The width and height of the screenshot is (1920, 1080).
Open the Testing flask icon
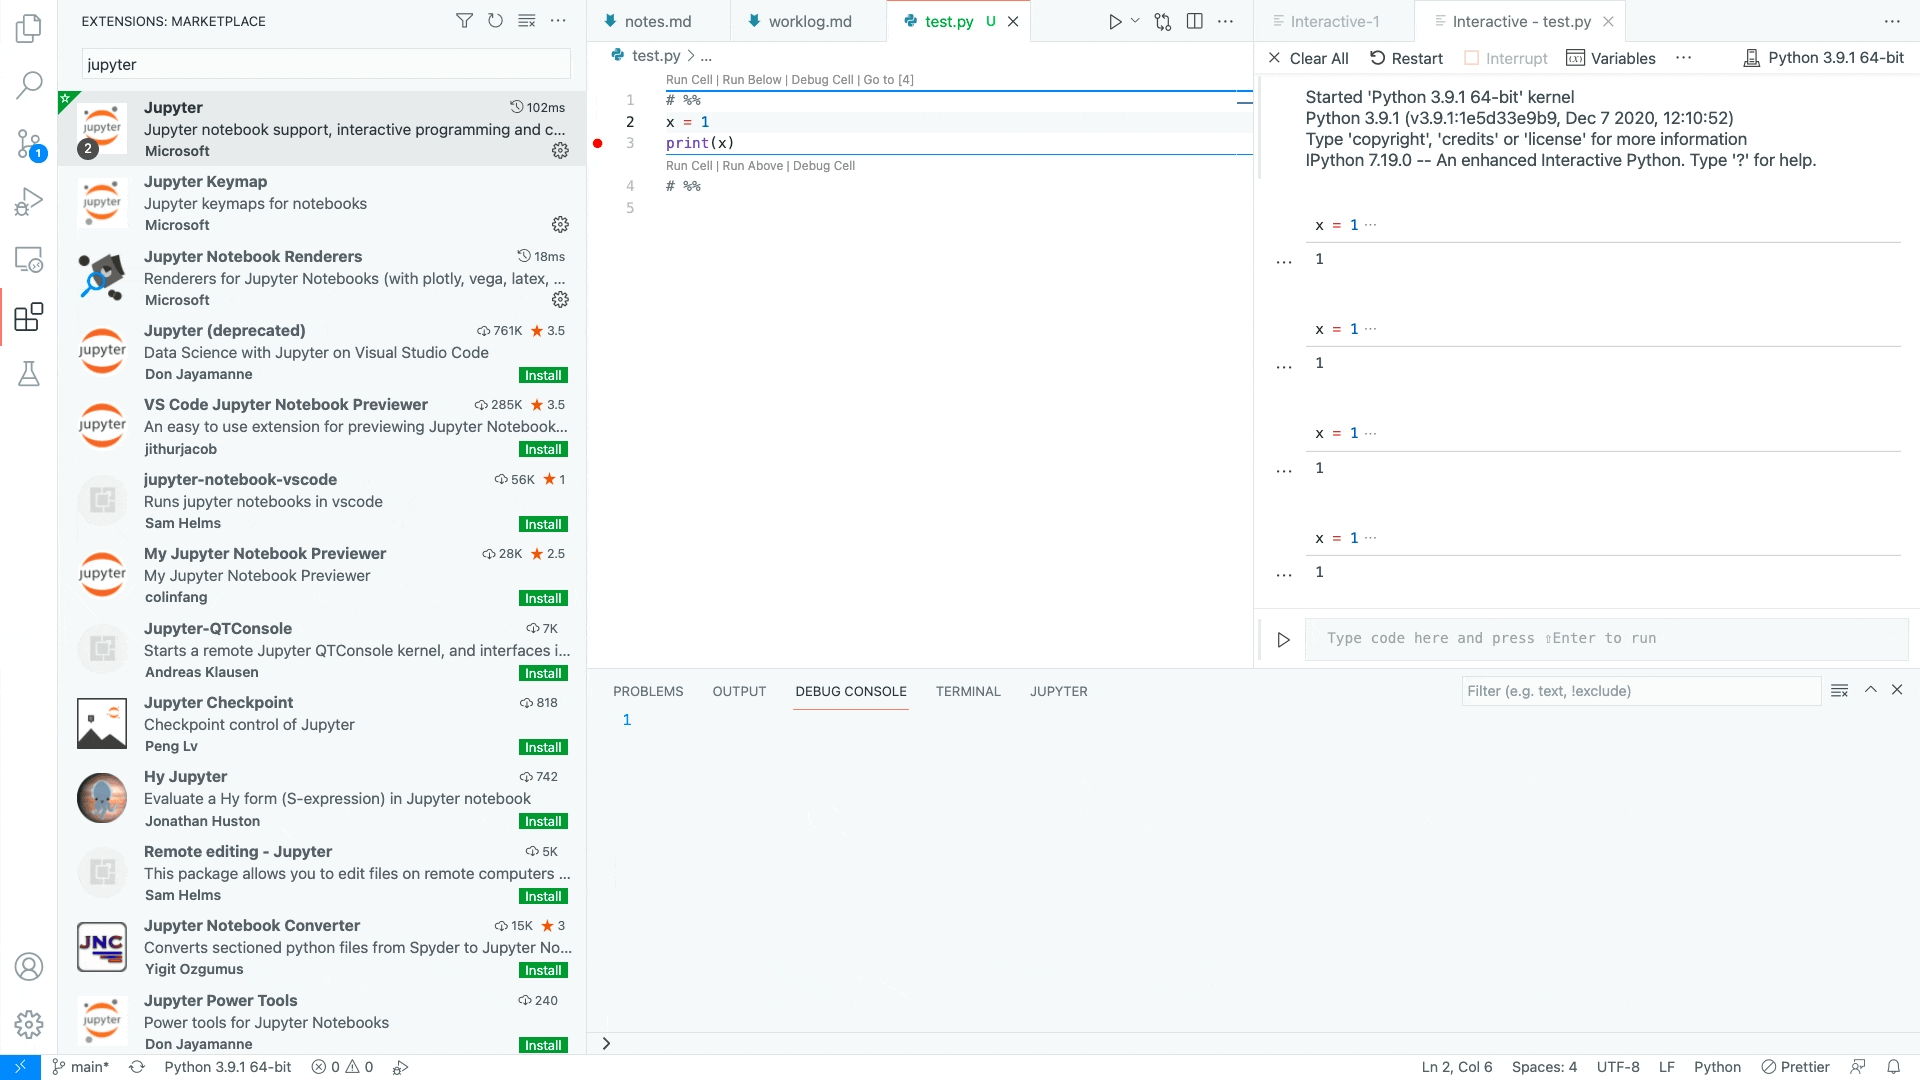[29, 374]
